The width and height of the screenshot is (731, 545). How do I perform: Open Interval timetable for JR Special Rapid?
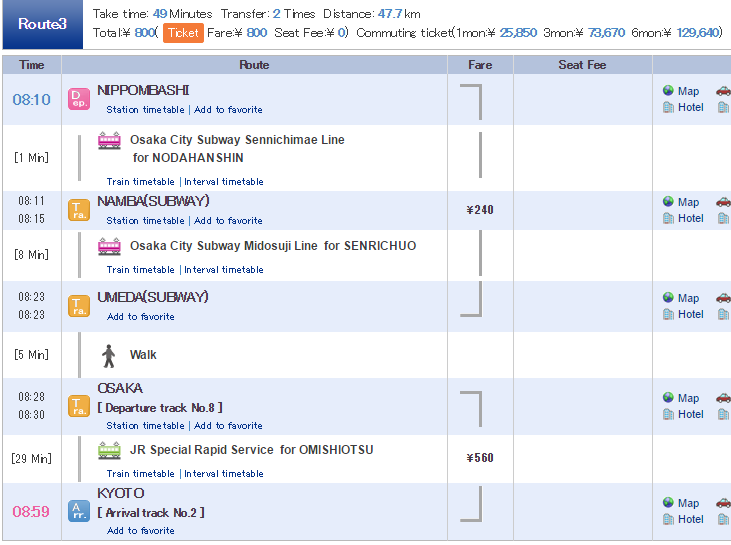(x=224, y=474)
